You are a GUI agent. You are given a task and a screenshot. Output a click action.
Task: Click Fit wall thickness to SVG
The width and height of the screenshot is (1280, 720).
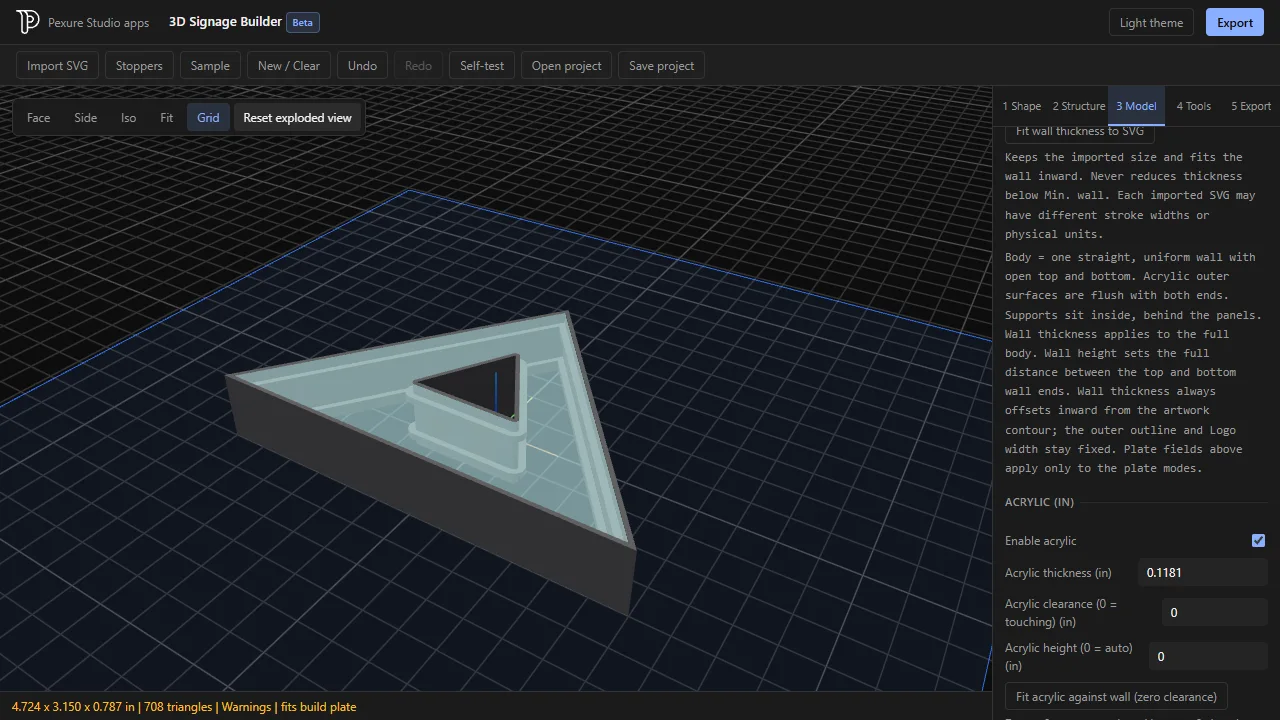pos(1080,132)
